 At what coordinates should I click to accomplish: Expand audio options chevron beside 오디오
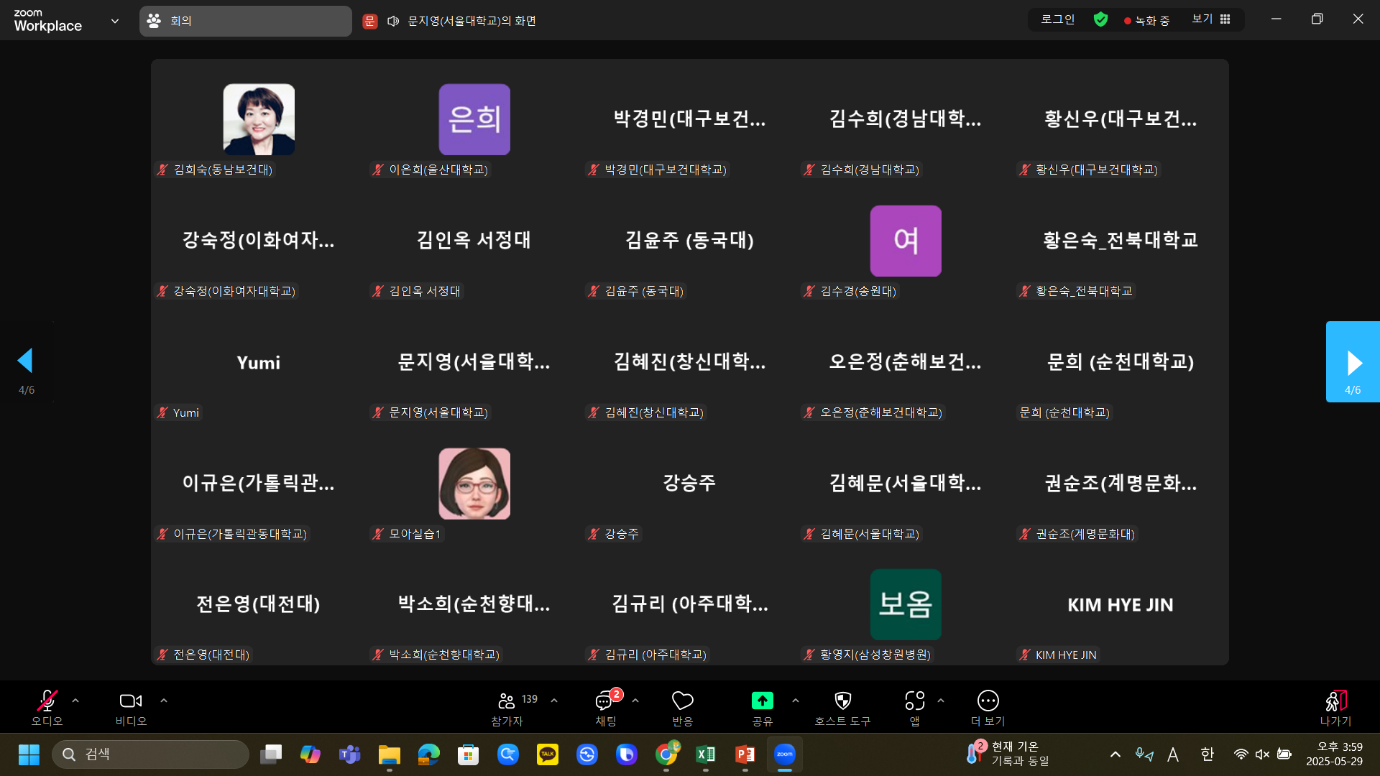76,700
